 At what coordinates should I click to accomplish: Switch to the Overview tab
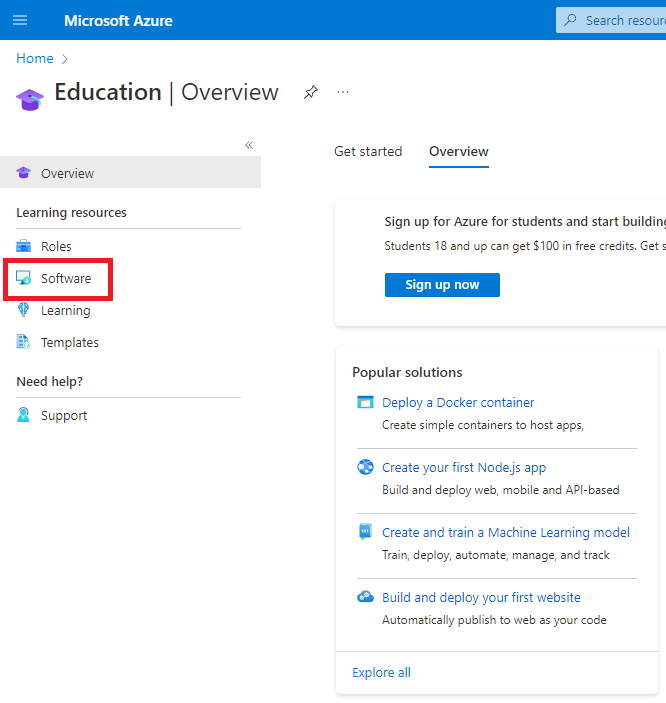[458, 152]
